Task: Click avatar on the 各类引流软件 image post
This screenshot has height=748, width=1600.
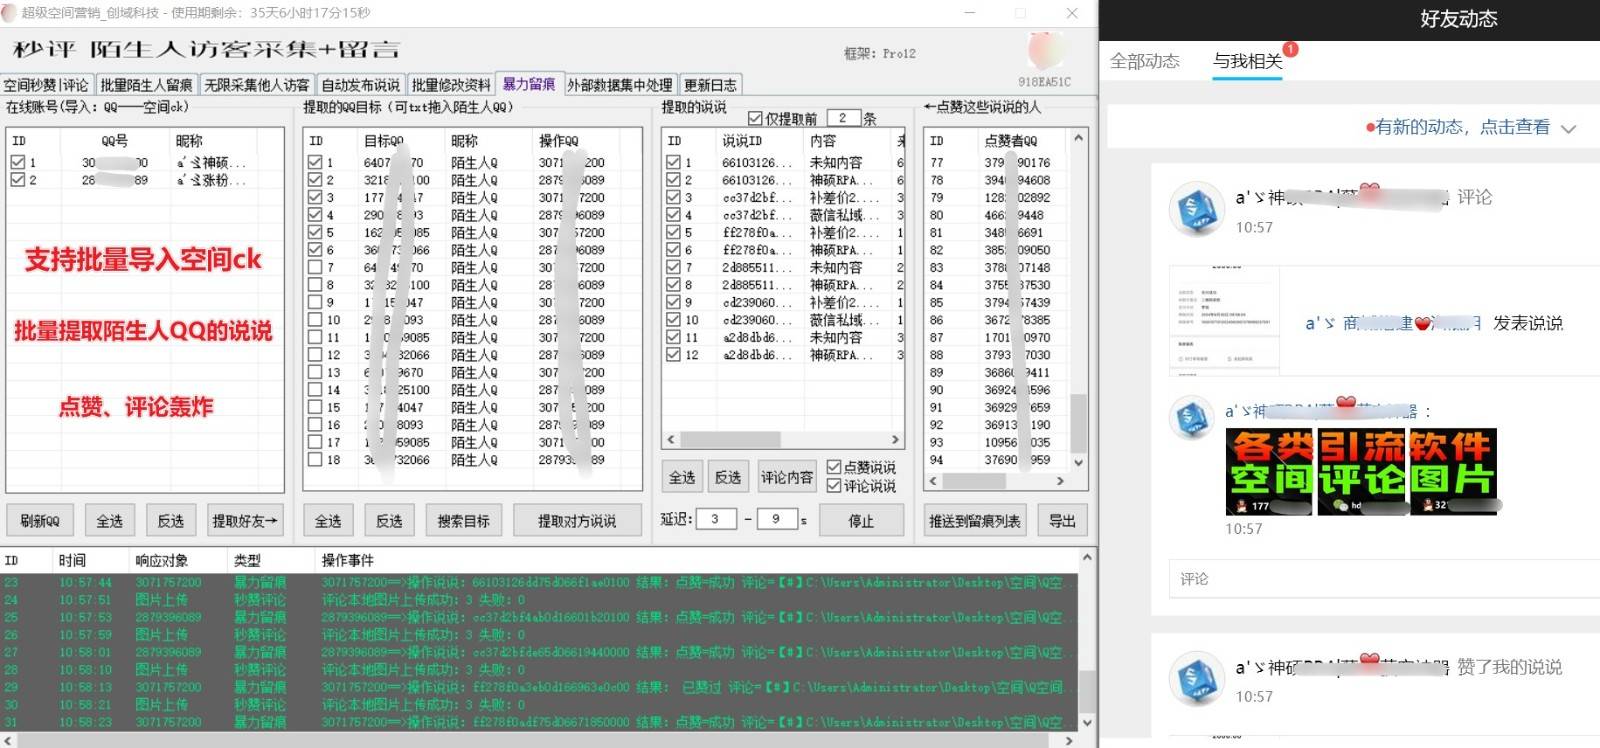Action: click(1193, 416)
